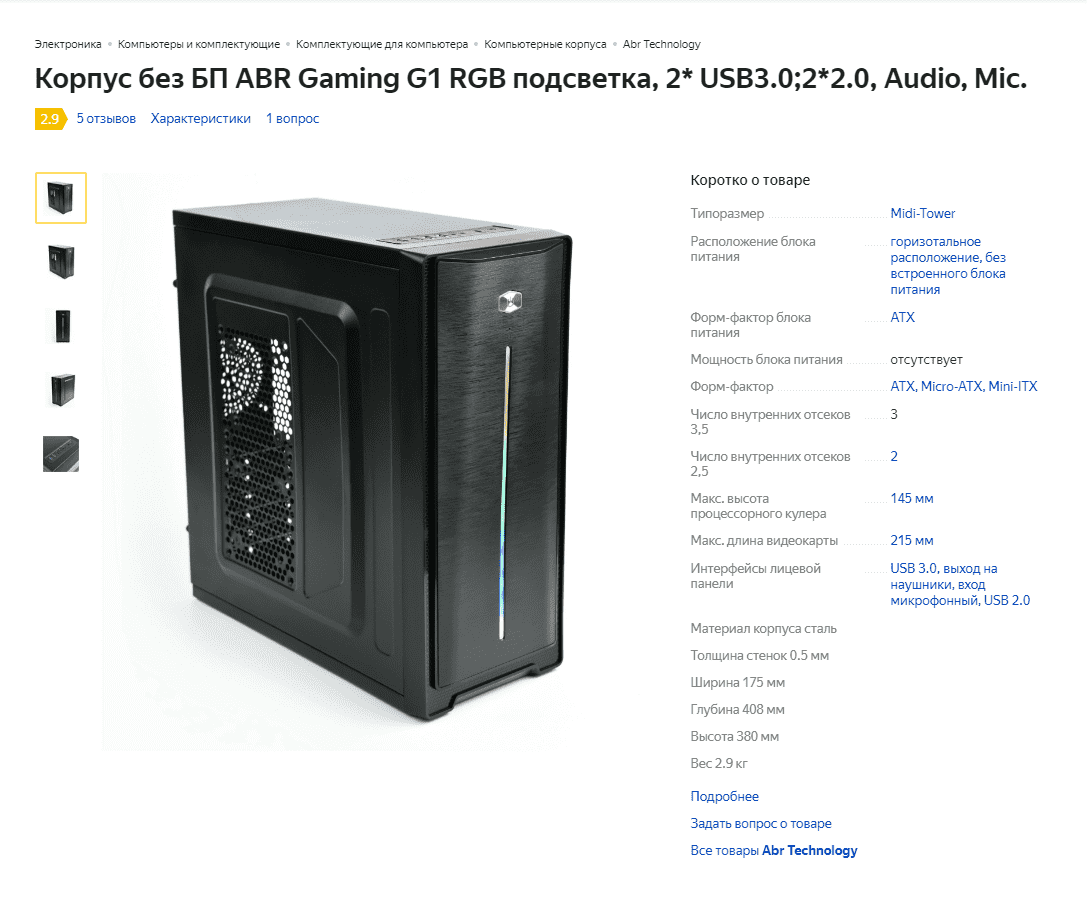
Task: Click Задать вопрос о товаре
Action: point(760,824)
